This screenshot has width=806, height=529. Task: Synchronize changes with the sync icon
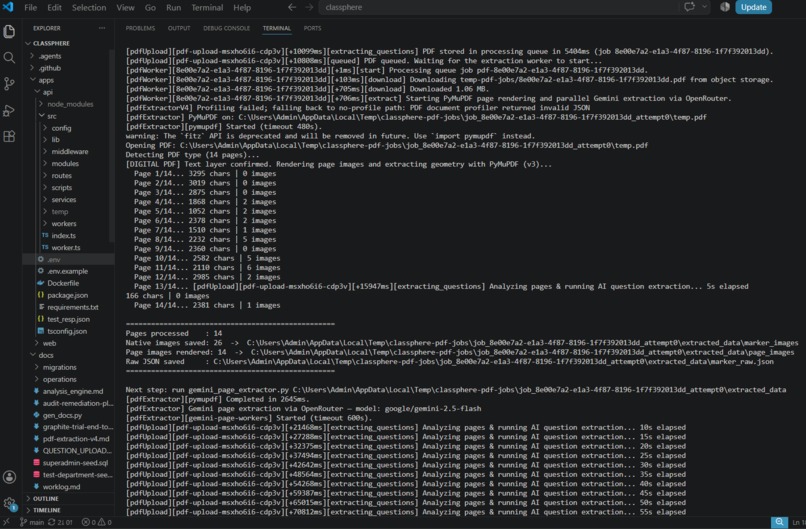tap(60, 522)
